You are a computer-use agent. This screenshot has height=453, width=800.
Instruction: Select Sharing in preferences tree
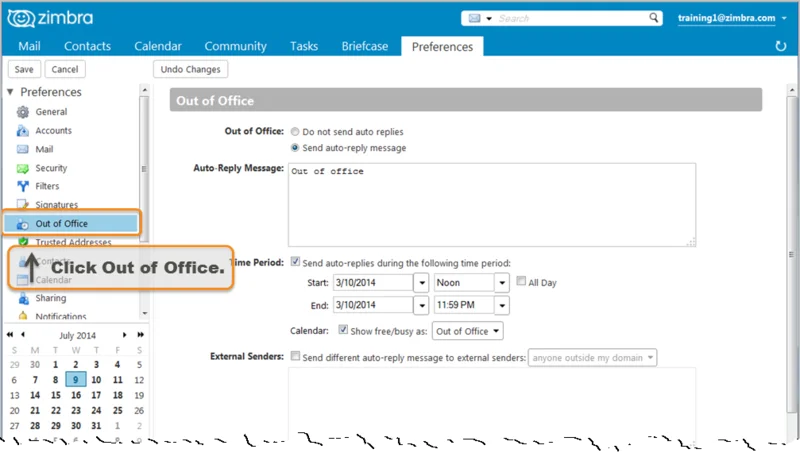(51, 298)
